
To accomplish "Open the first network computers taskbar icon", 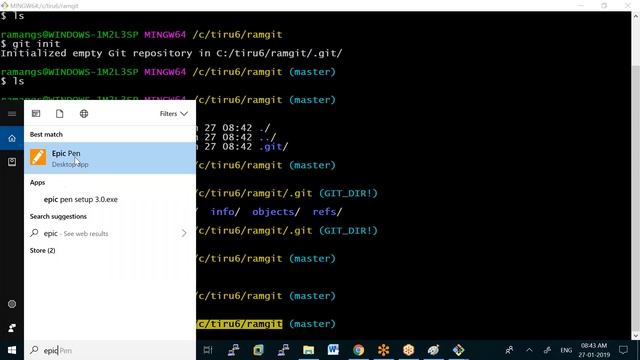I will [x=233, y=350].
